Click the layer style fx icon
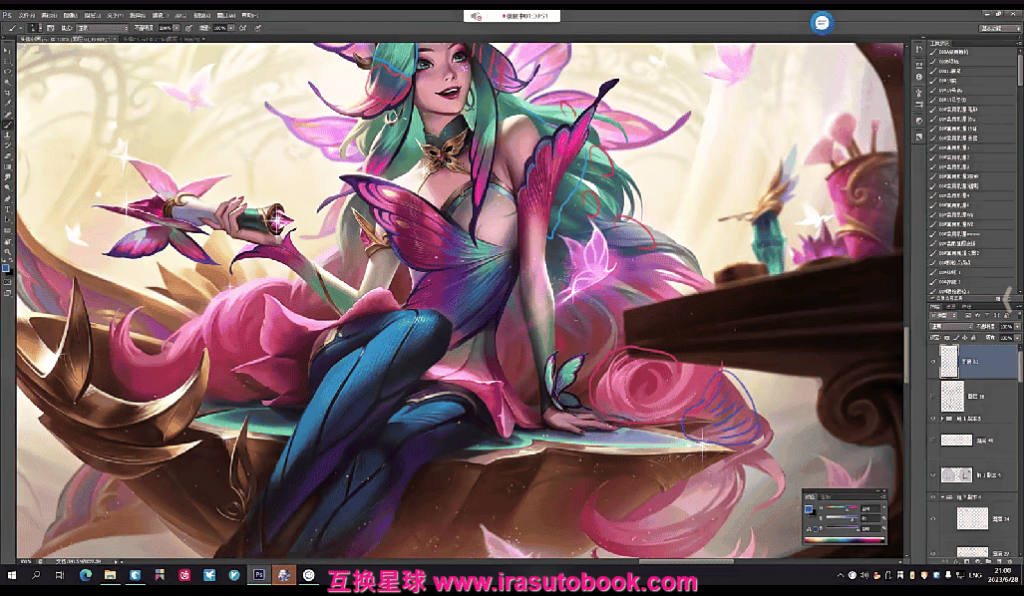Screen dimensions: 1024x596 955,561
